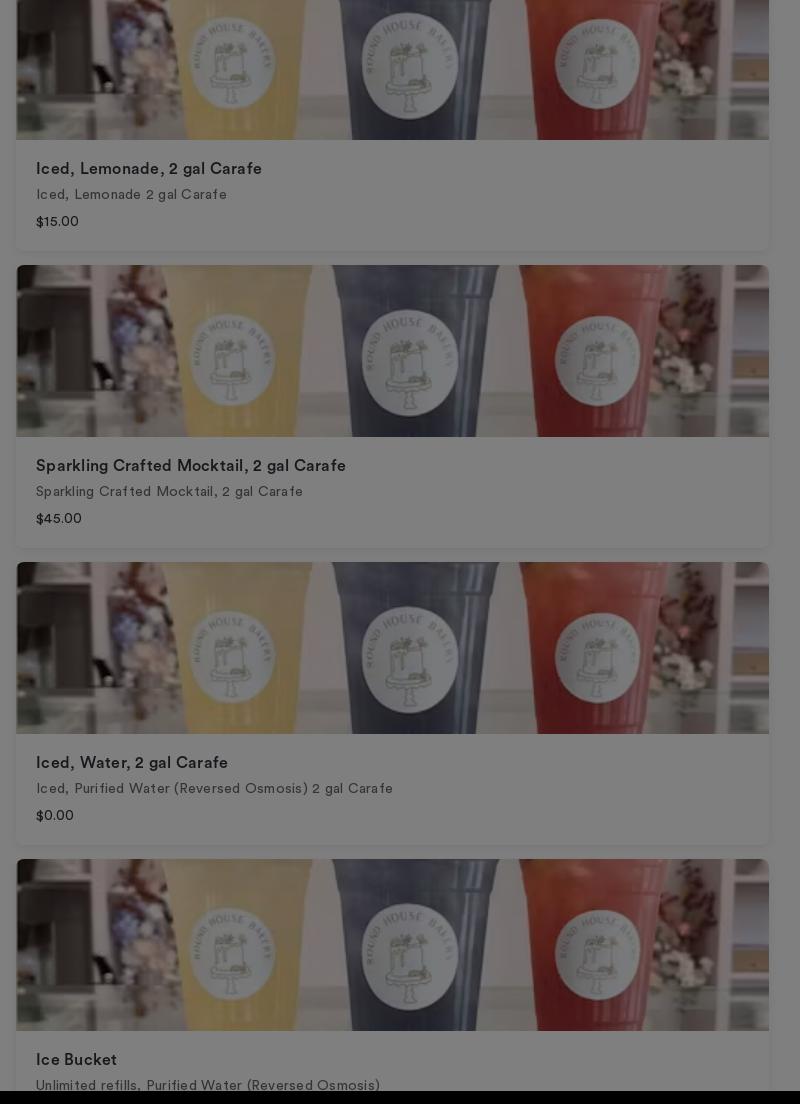This screenshot has height=1104, width=800.
Task: Select the lemonade description under its title
Action: coord(131,194)
